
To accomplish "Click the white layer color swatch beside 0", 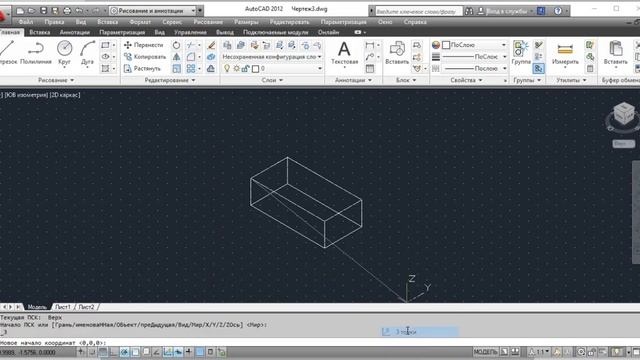I will (256, 69).
